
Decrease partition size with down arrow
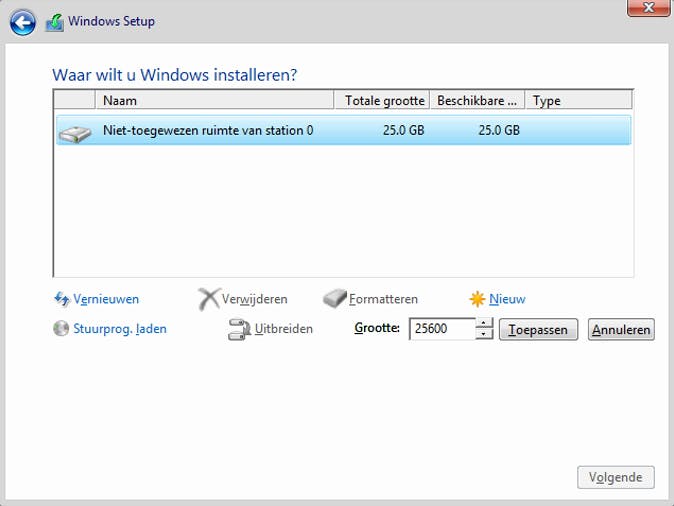pos(485,334)
